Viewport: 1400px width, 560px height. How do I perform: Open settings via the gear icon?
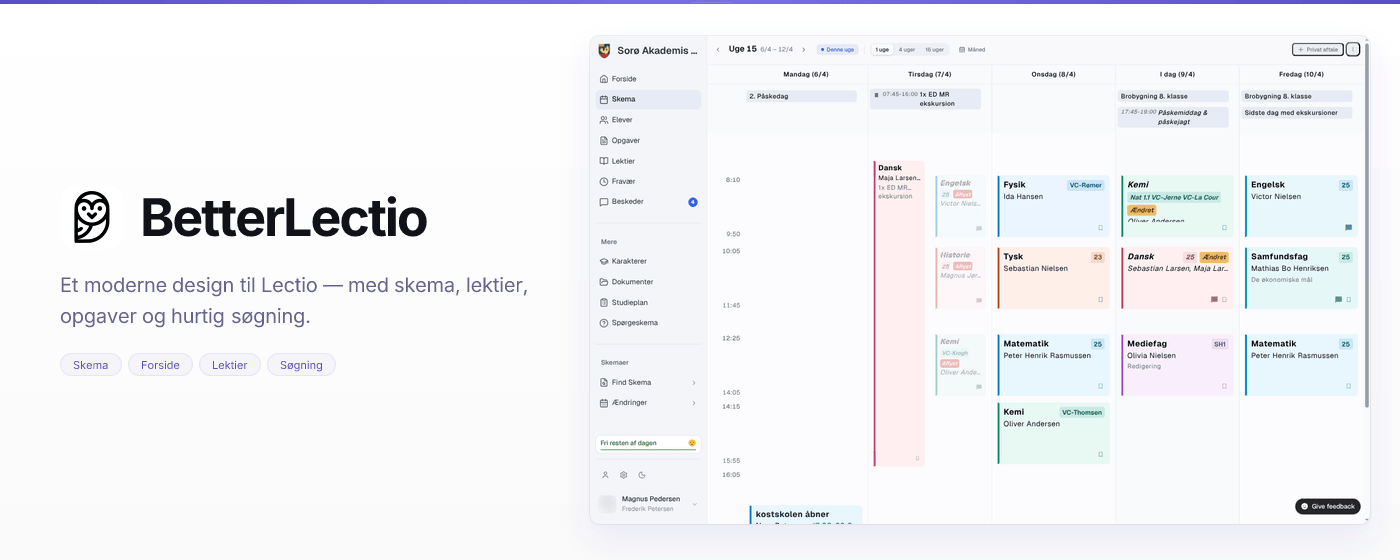tap(623, 475)
